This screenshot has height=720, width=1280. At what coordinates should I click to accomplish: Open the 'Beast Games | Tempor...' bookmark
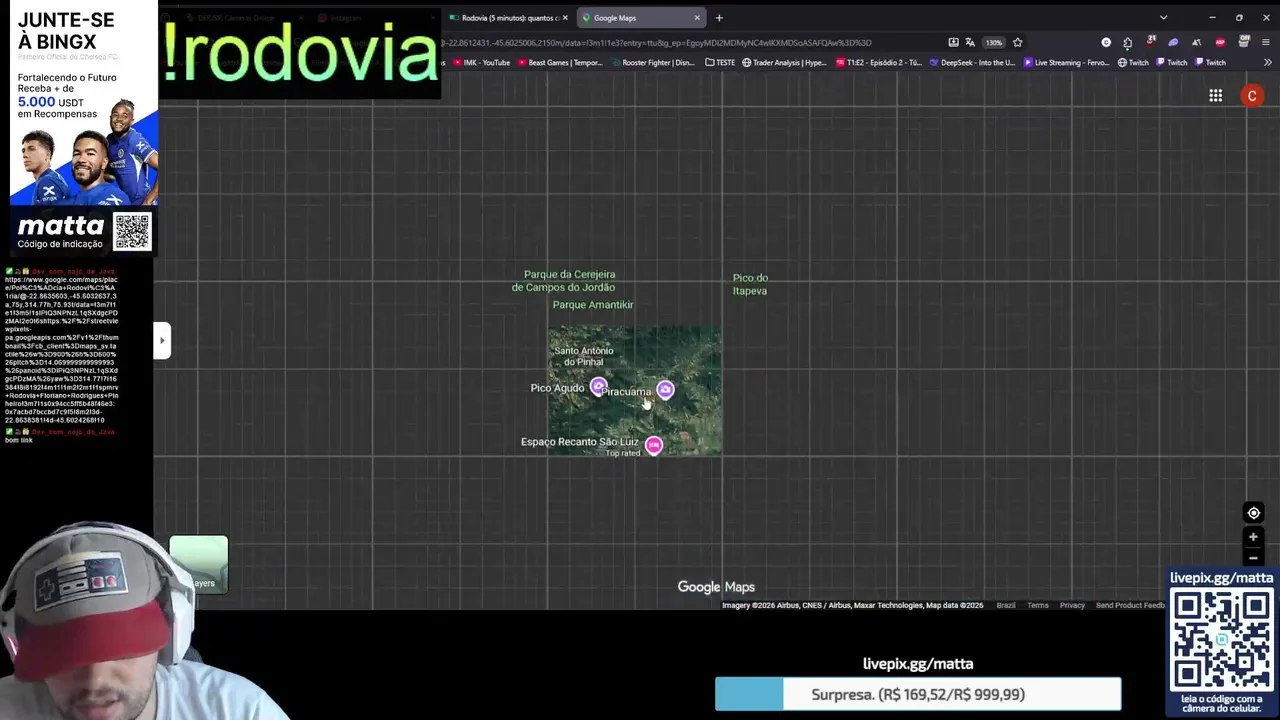click(x=559, y=62)
